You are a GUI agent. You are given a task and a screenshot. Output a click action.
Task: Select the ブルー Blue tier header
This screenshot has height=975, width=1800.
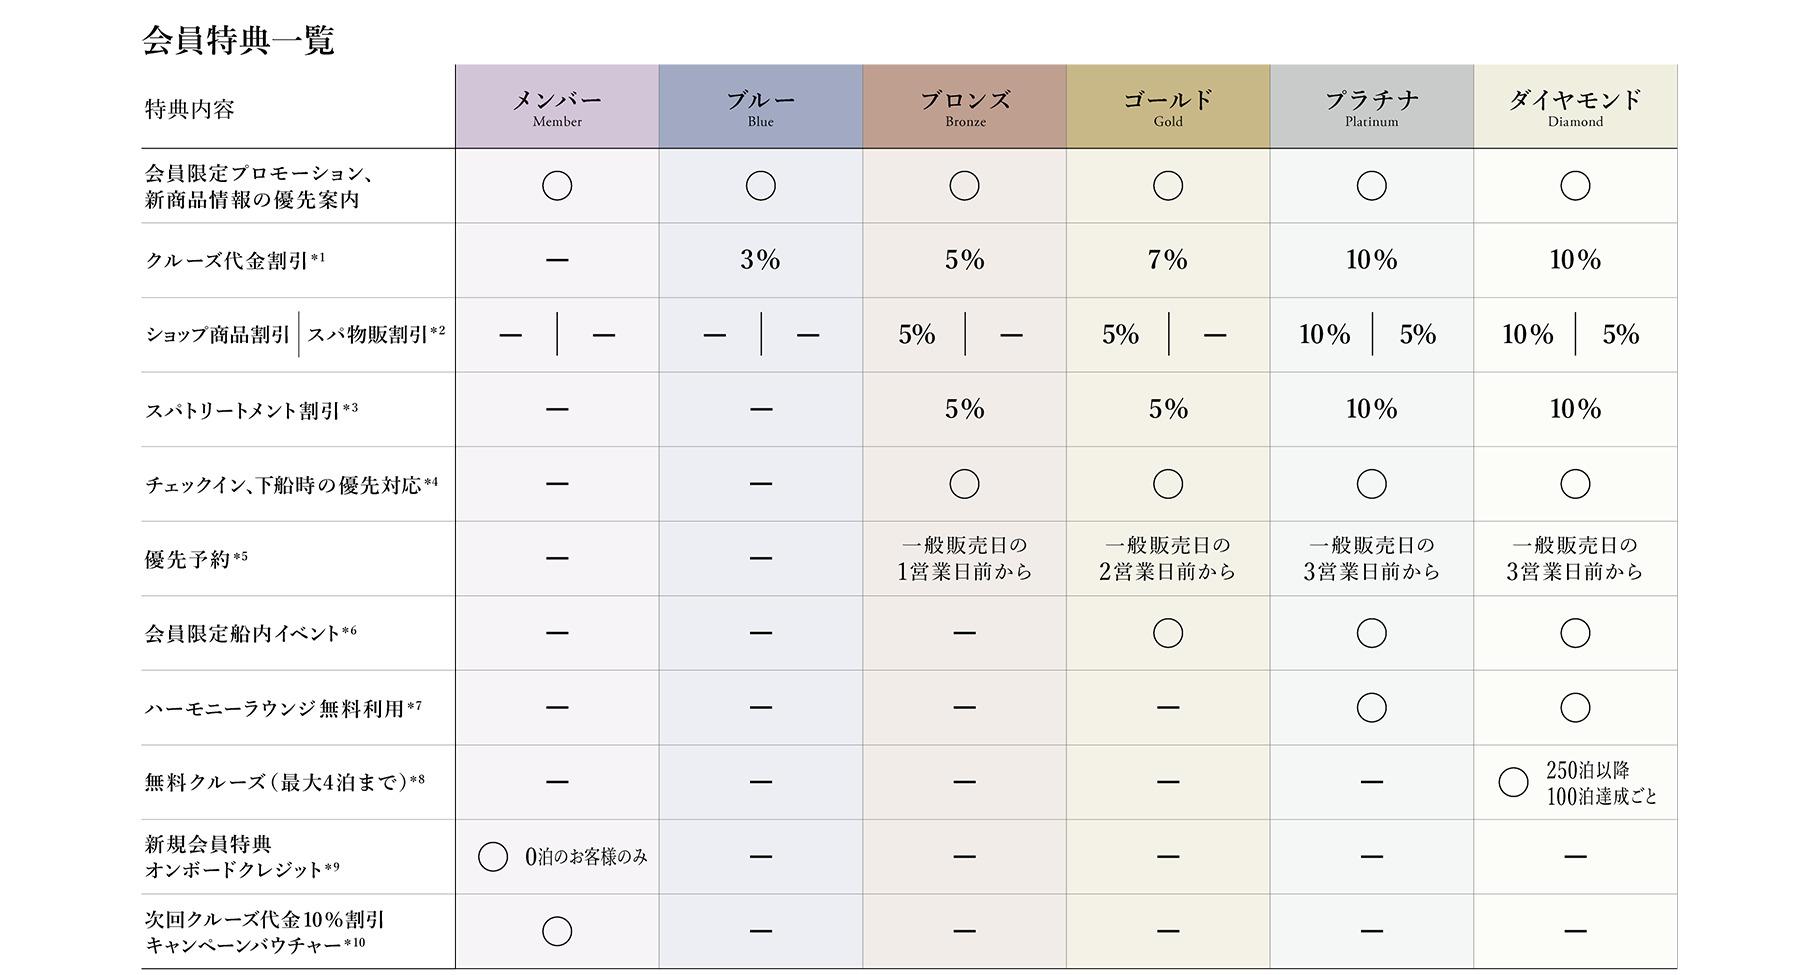pos(761,107)
